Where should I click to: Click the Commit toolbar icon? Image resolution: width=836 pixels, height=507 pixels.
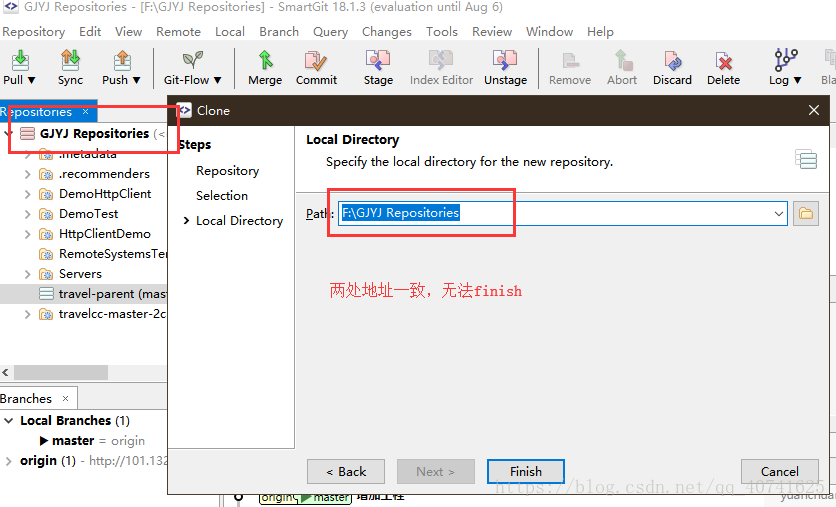[316, 60]
